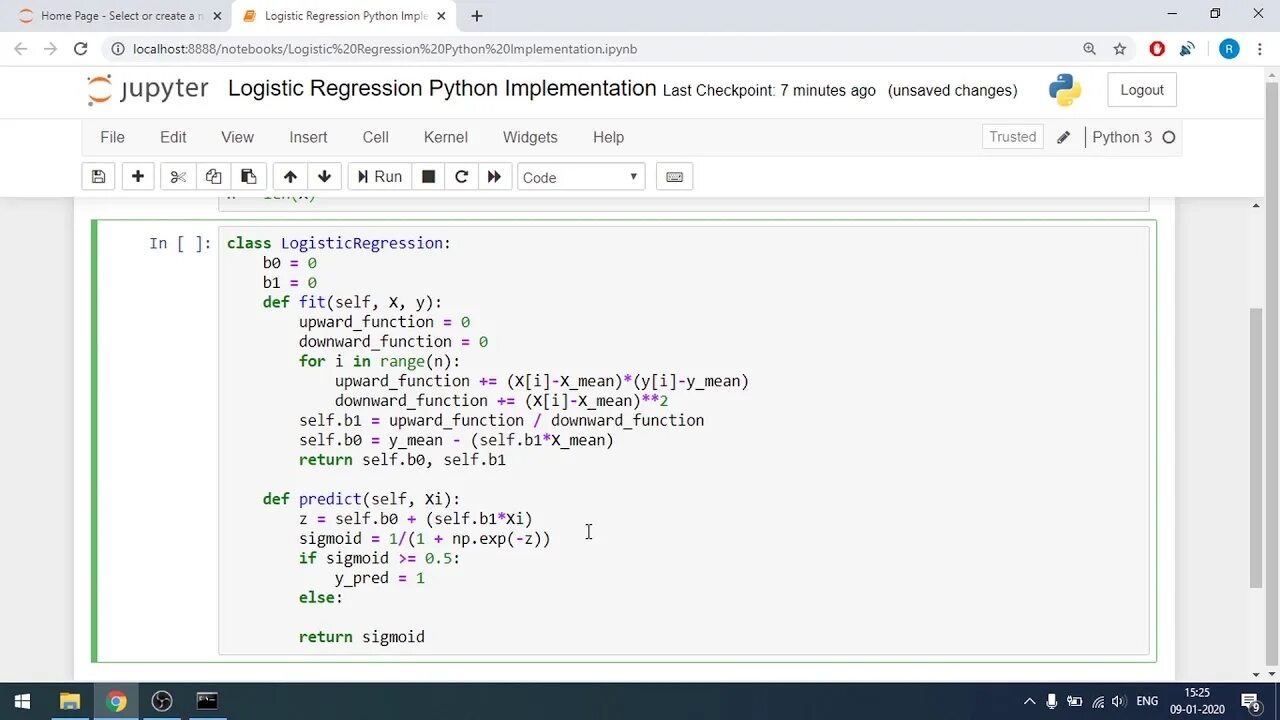Open the Cell menu
1280x720 pixels.
coord(376,137)
